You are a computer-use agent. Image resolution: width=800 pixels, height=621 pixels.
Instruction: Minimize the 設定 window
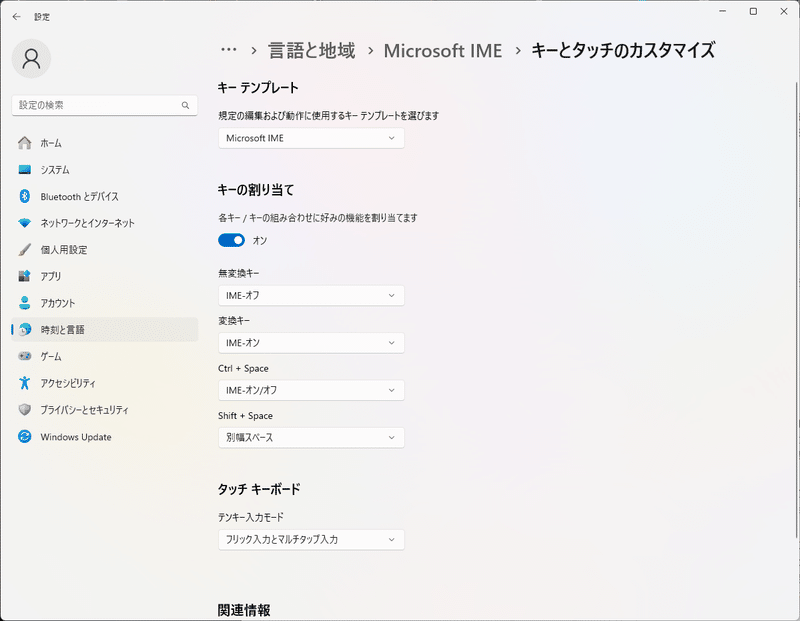[722, 11]
